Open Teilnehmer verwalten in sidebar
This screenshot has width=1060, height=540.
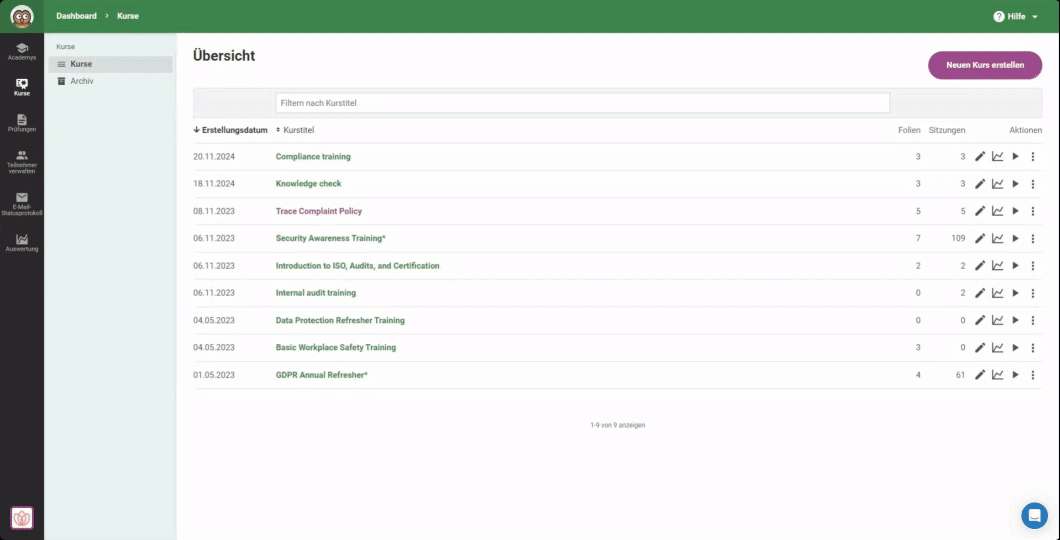pos(22,161)
